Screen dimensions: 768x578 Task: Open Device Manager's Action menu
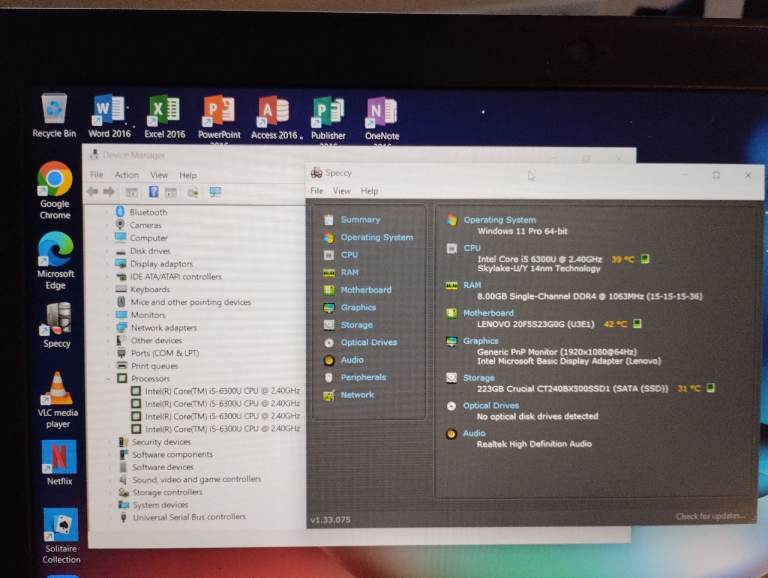126,175
